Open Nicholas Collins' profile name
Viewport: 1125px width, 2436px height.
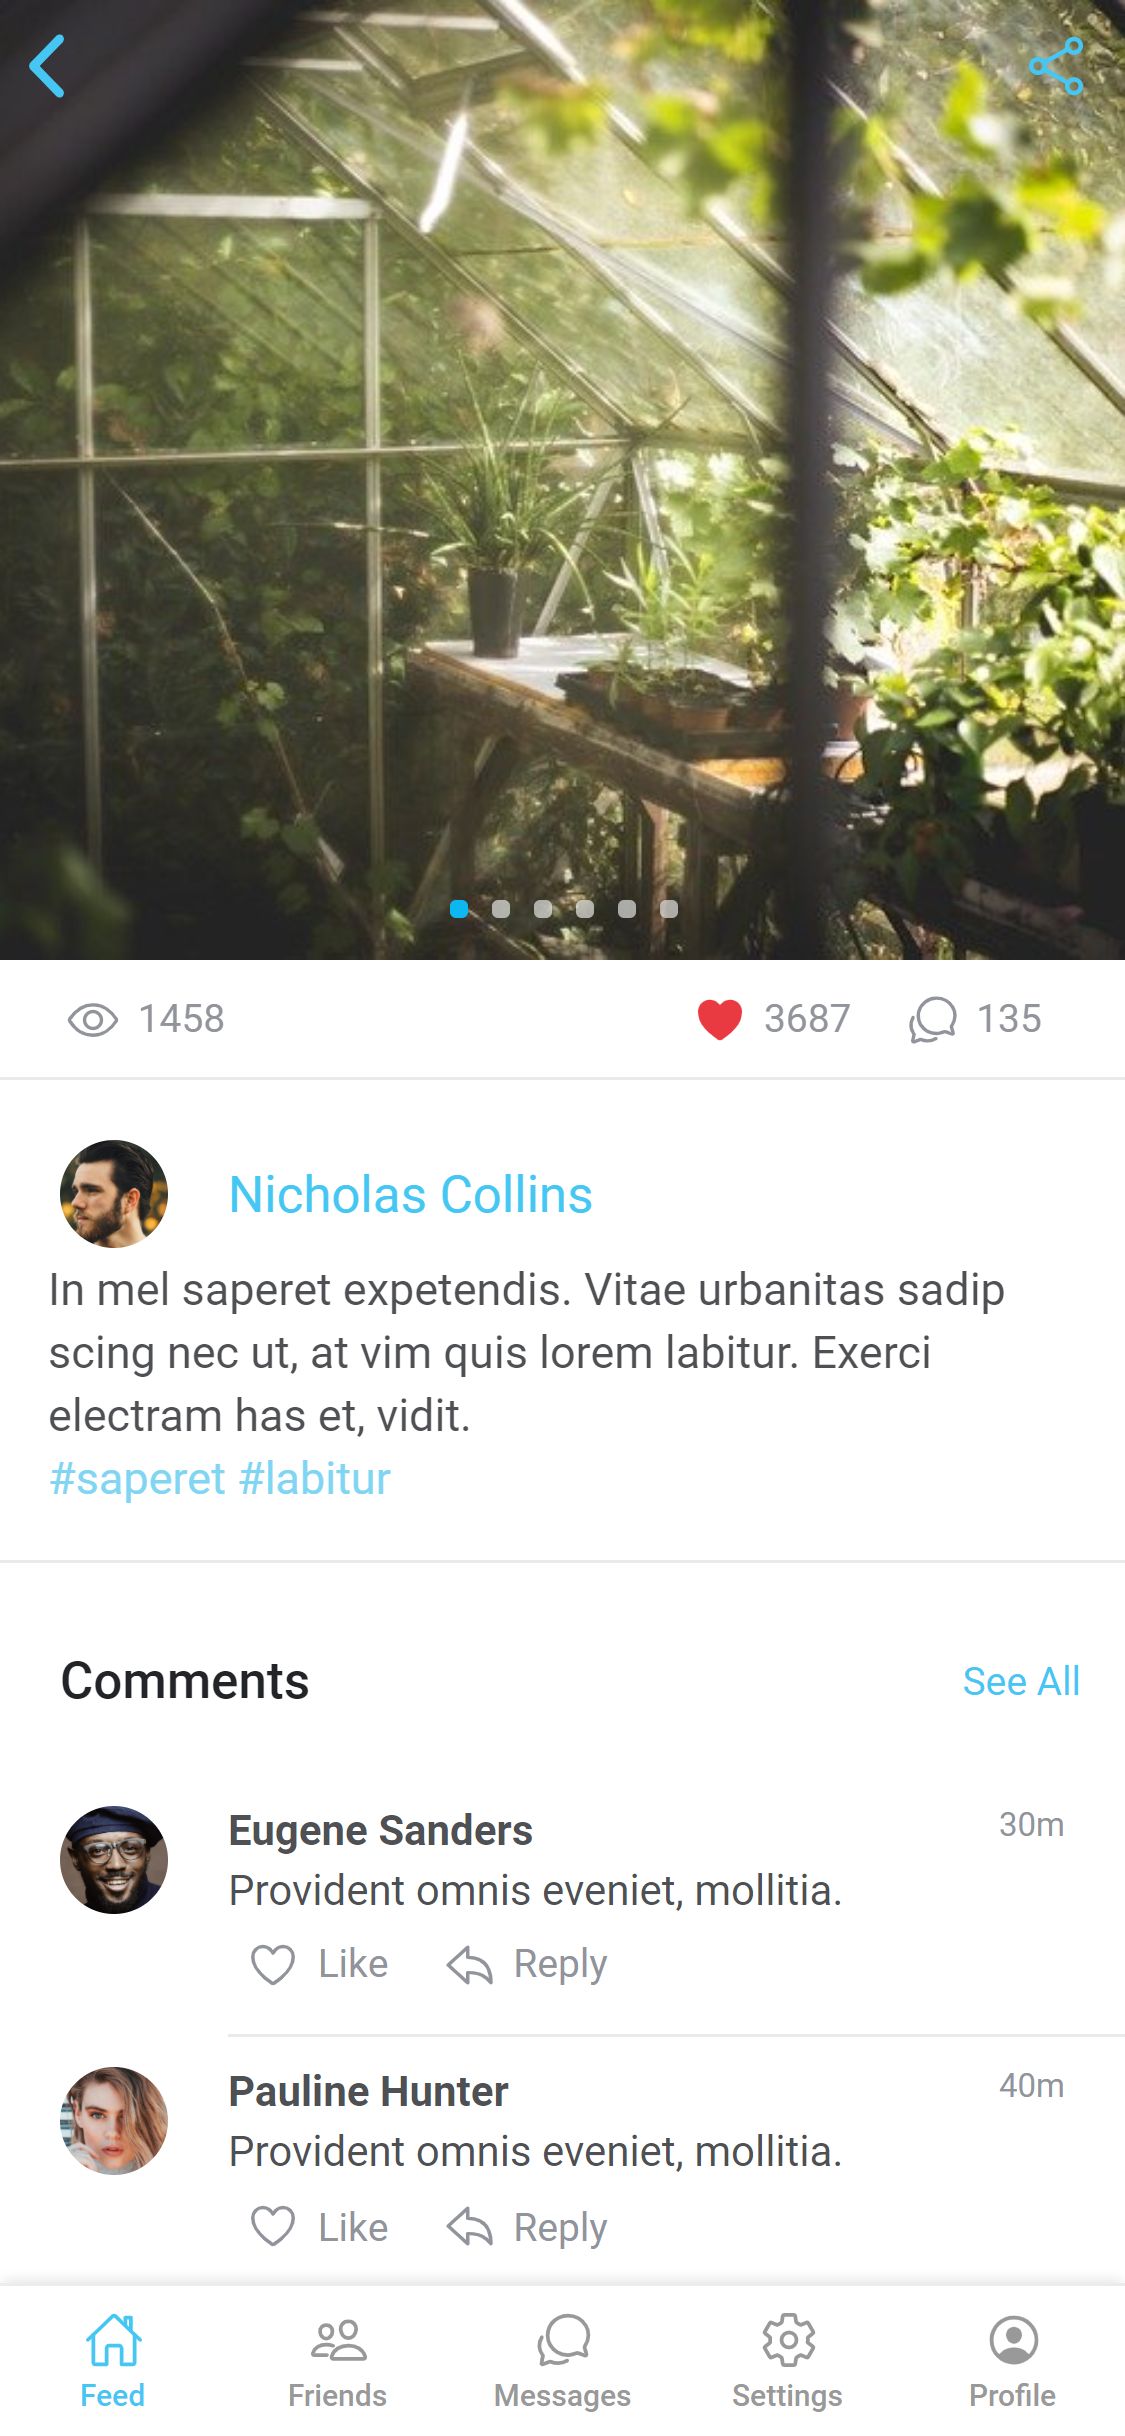(x=411, y=1194)
